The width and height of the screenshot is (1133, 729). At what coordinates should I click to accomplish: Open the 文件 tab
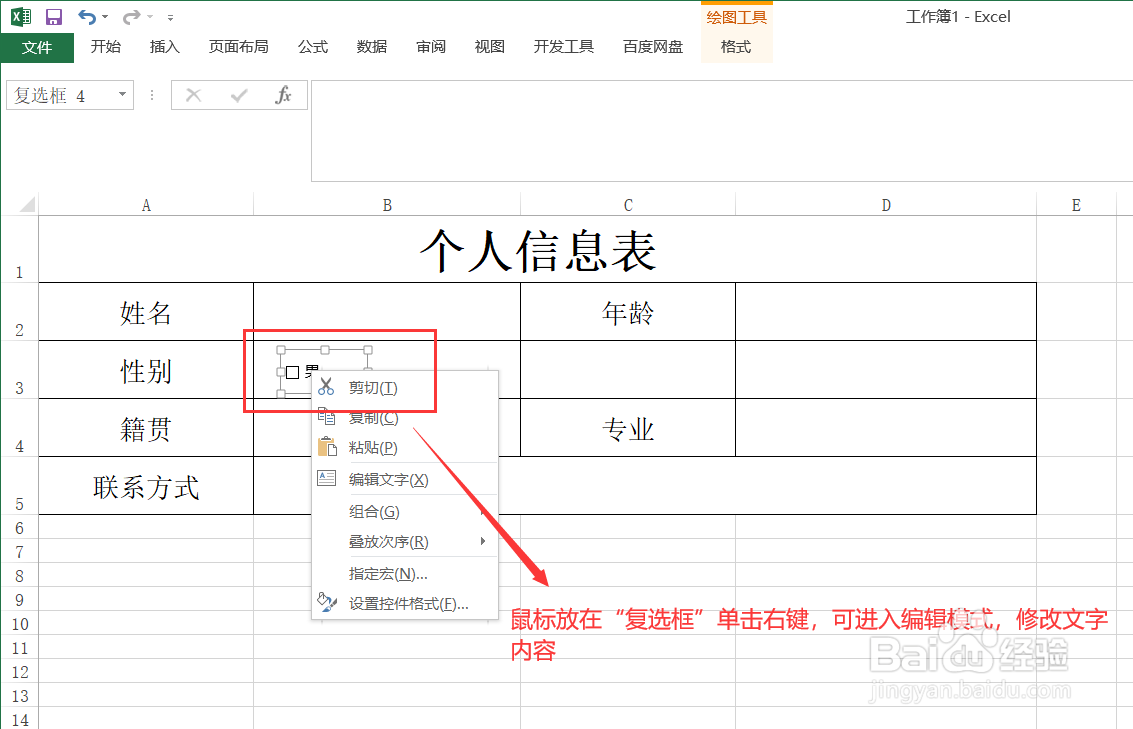(37, 48)
